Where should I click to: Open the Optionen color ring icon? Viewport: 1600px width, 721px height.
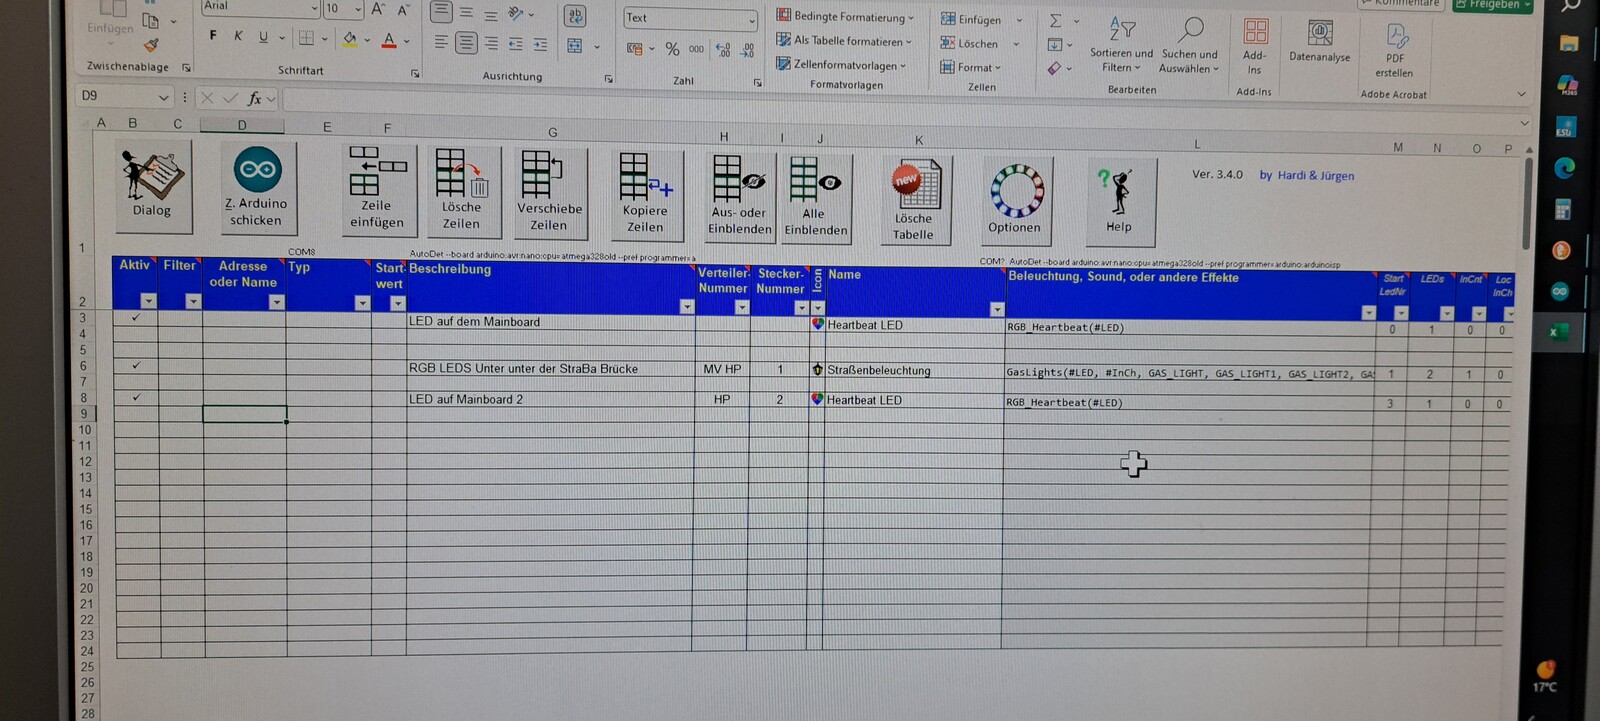[1016, 200]
